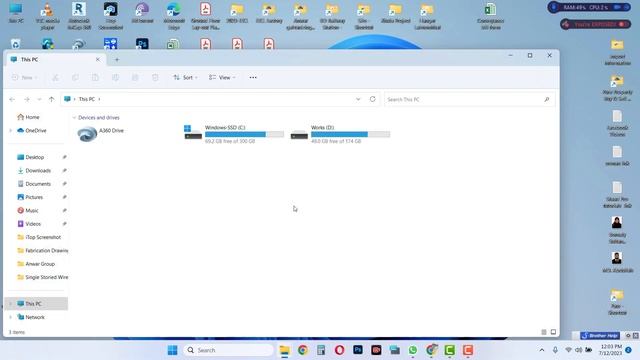The height and width of the screenshot is (360, 640).
Task: Click the Rename icon in toolbar
Action: tap(116, 78)
